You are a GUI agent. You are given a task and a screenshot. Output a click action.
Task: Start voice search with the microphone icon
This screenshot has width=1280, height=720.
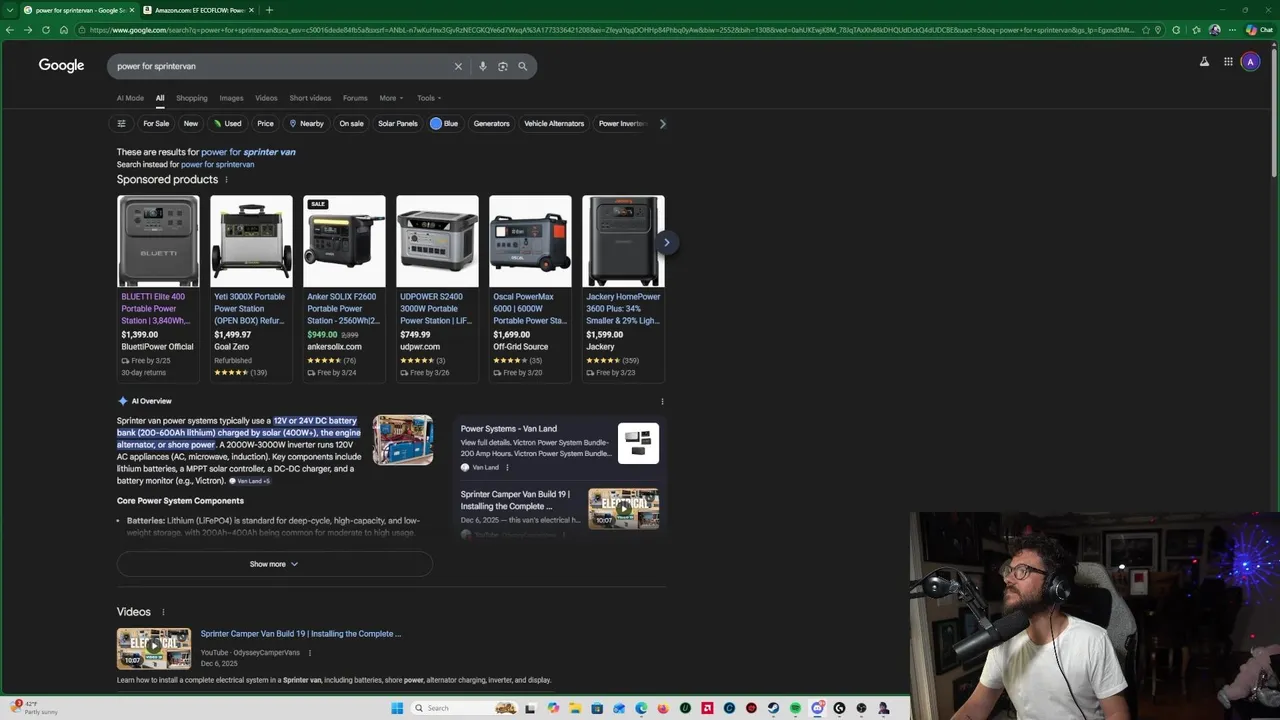click(x=482, y=66)
